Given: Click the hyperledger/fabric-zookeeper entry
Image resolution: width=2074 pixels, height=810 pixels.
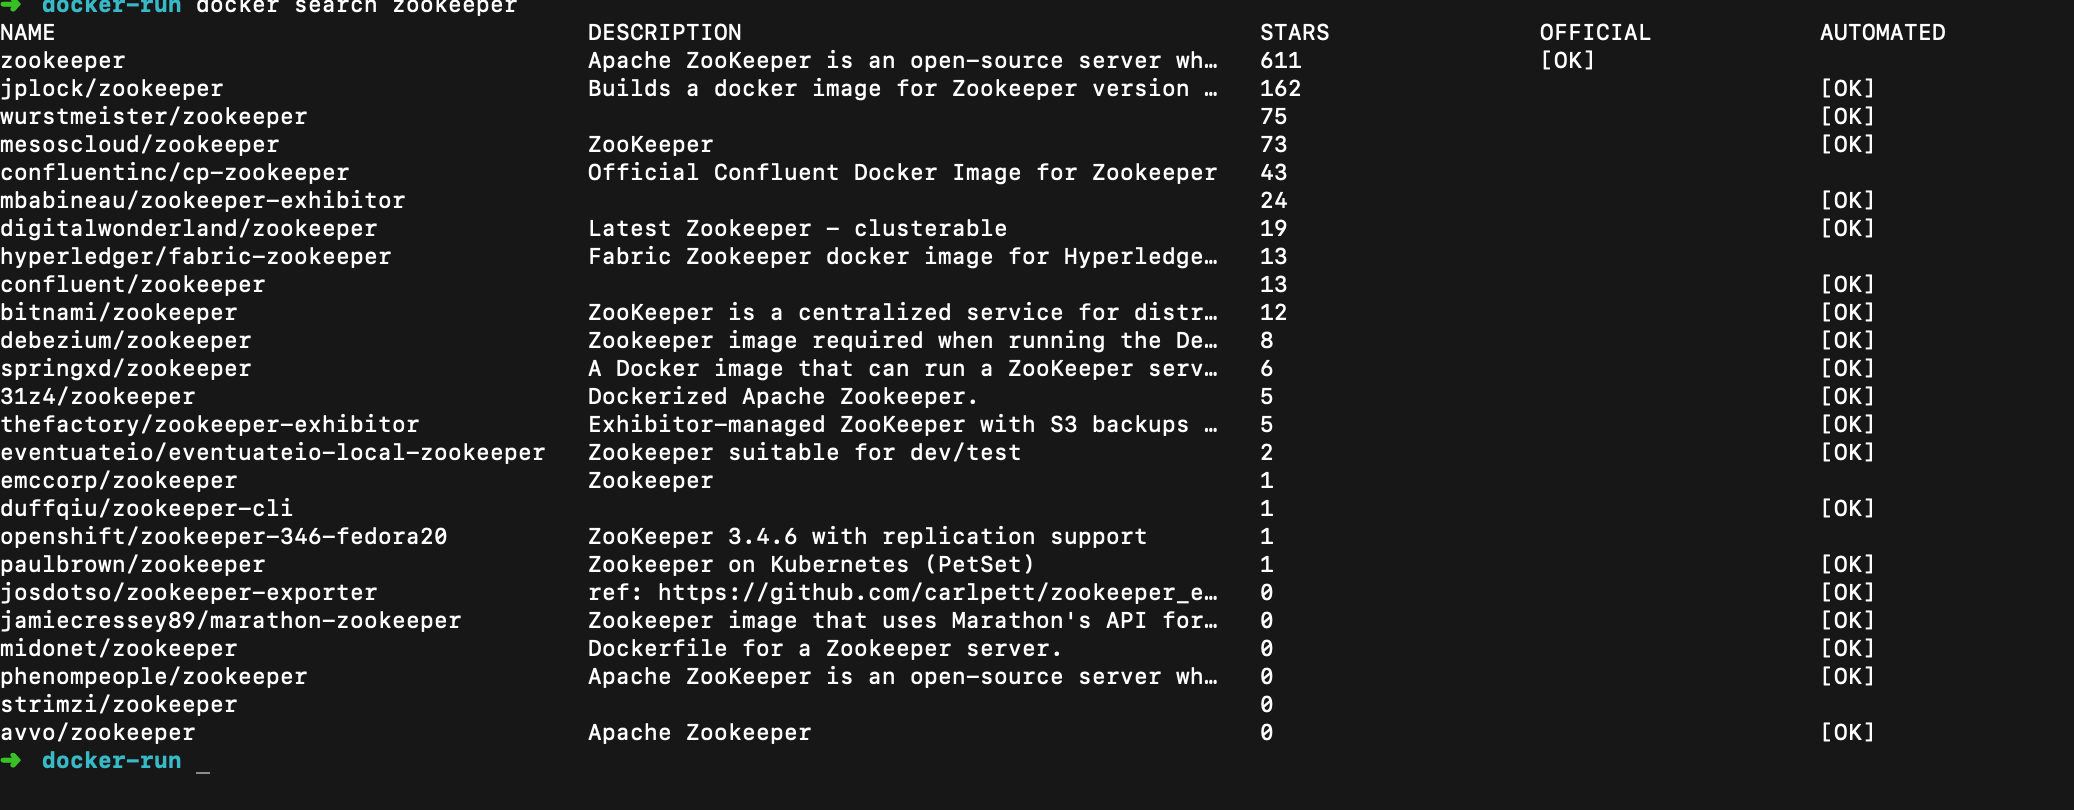Looking at the screenshot, I should 196,257.
